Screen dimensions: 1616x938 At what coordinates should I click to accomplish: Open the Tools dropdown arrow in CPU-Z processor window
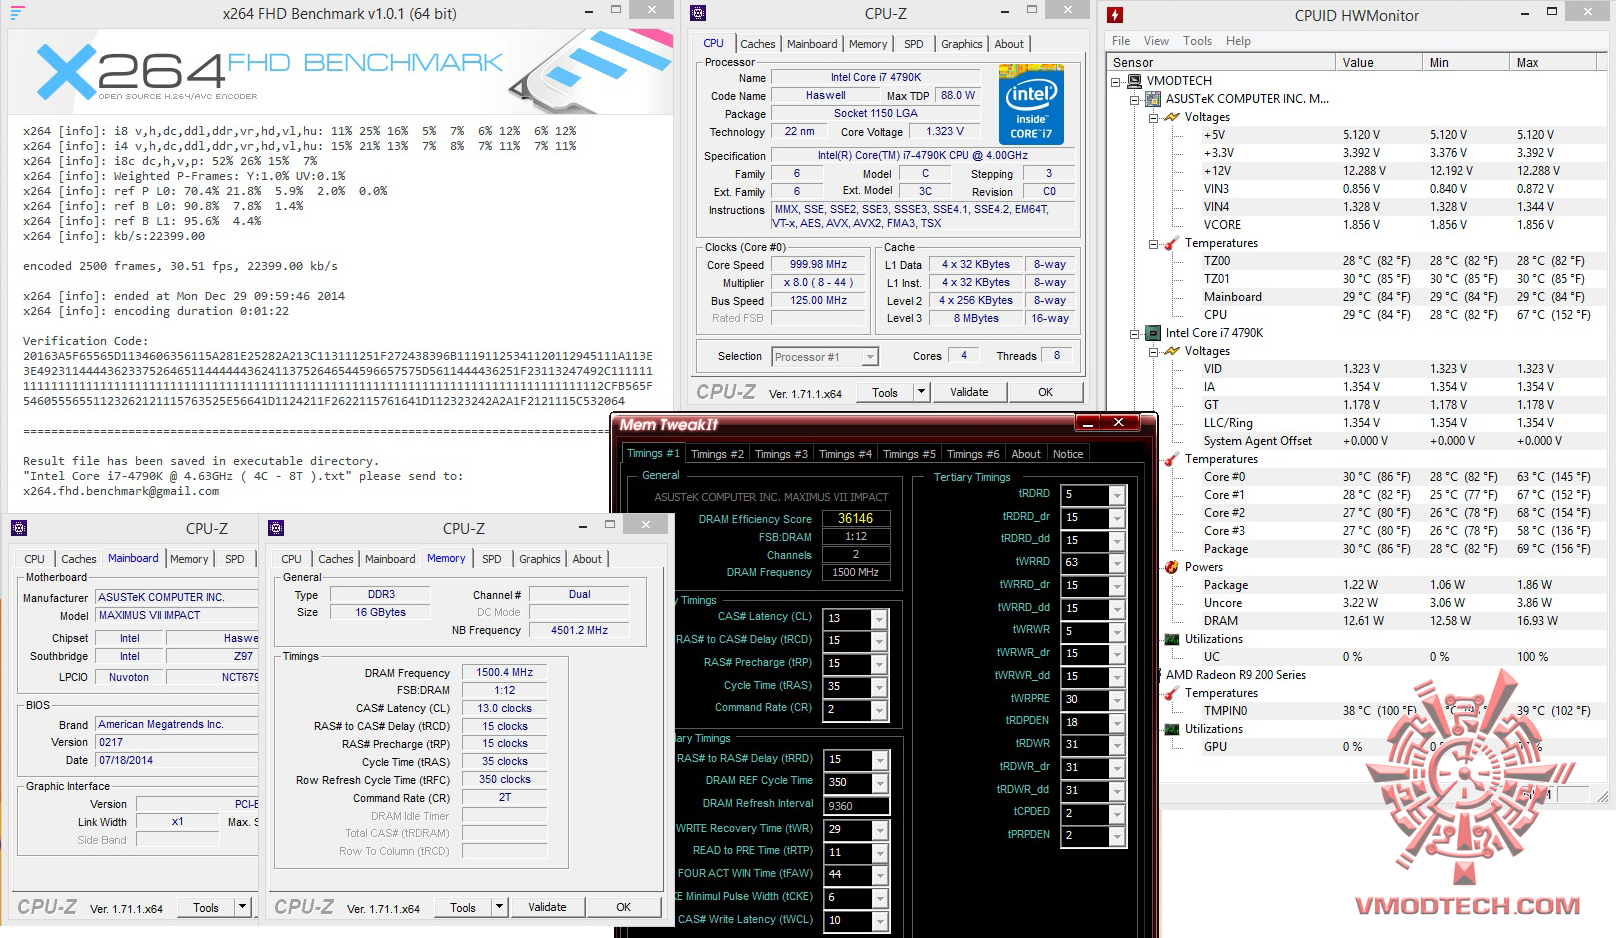click(x=922, y=392)
